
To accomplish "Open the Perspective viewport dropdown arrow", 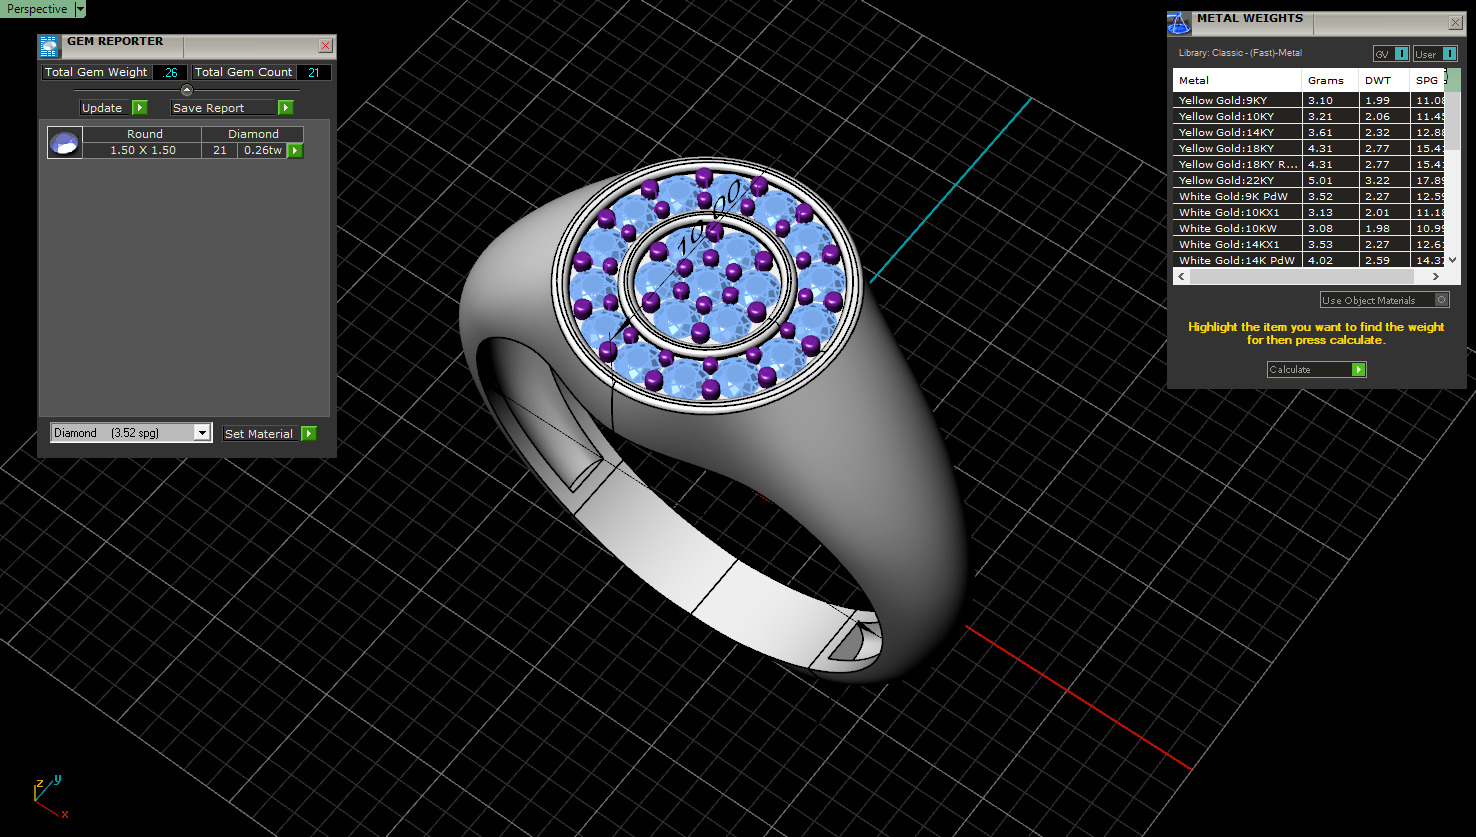I will point(80,9).
